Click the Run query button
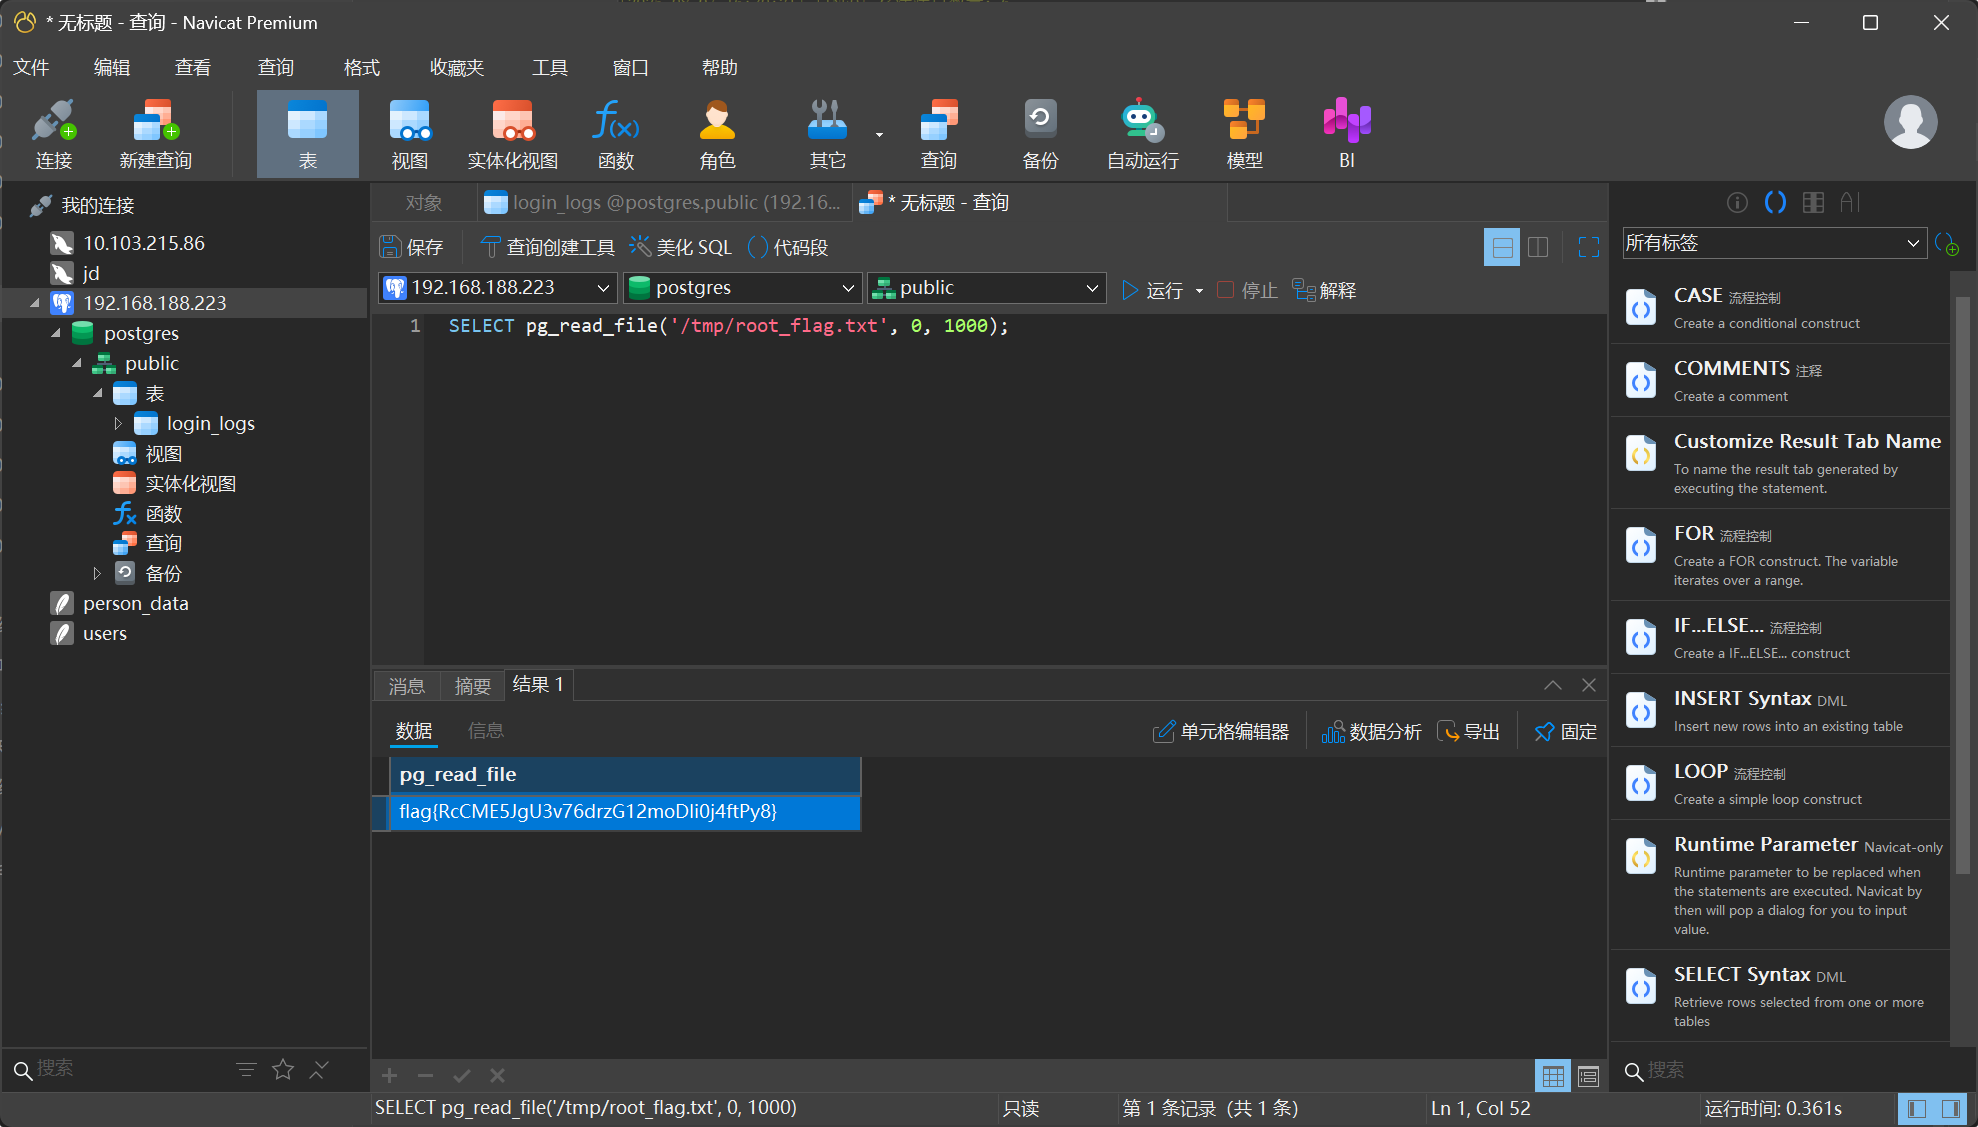This screenshot has height=1127, width=1978. click(1152, 290)
